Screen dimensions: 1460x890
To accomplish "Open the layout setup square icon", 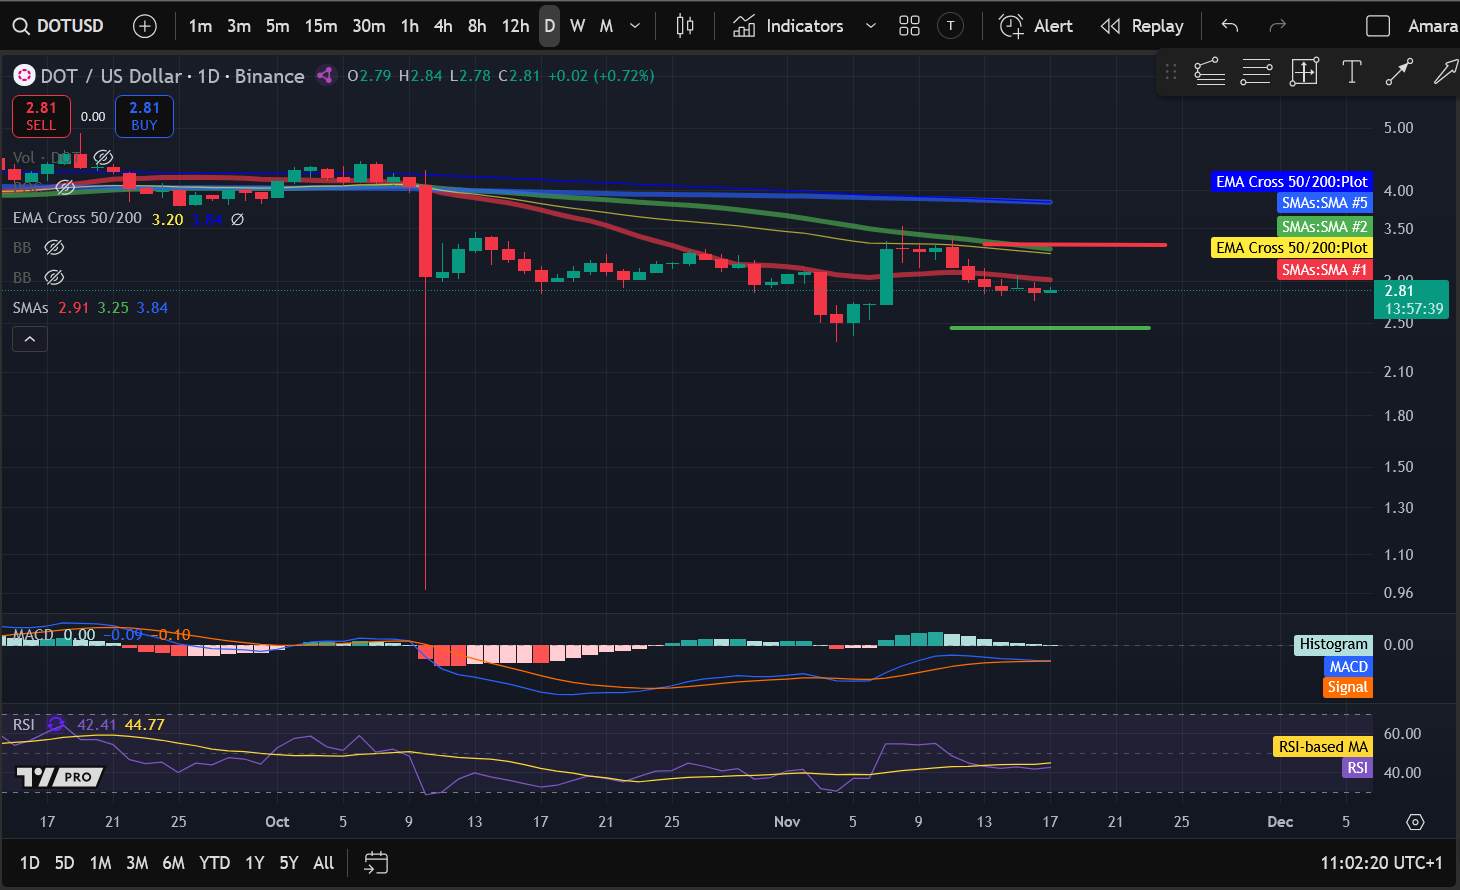I will coord(1378,26).
